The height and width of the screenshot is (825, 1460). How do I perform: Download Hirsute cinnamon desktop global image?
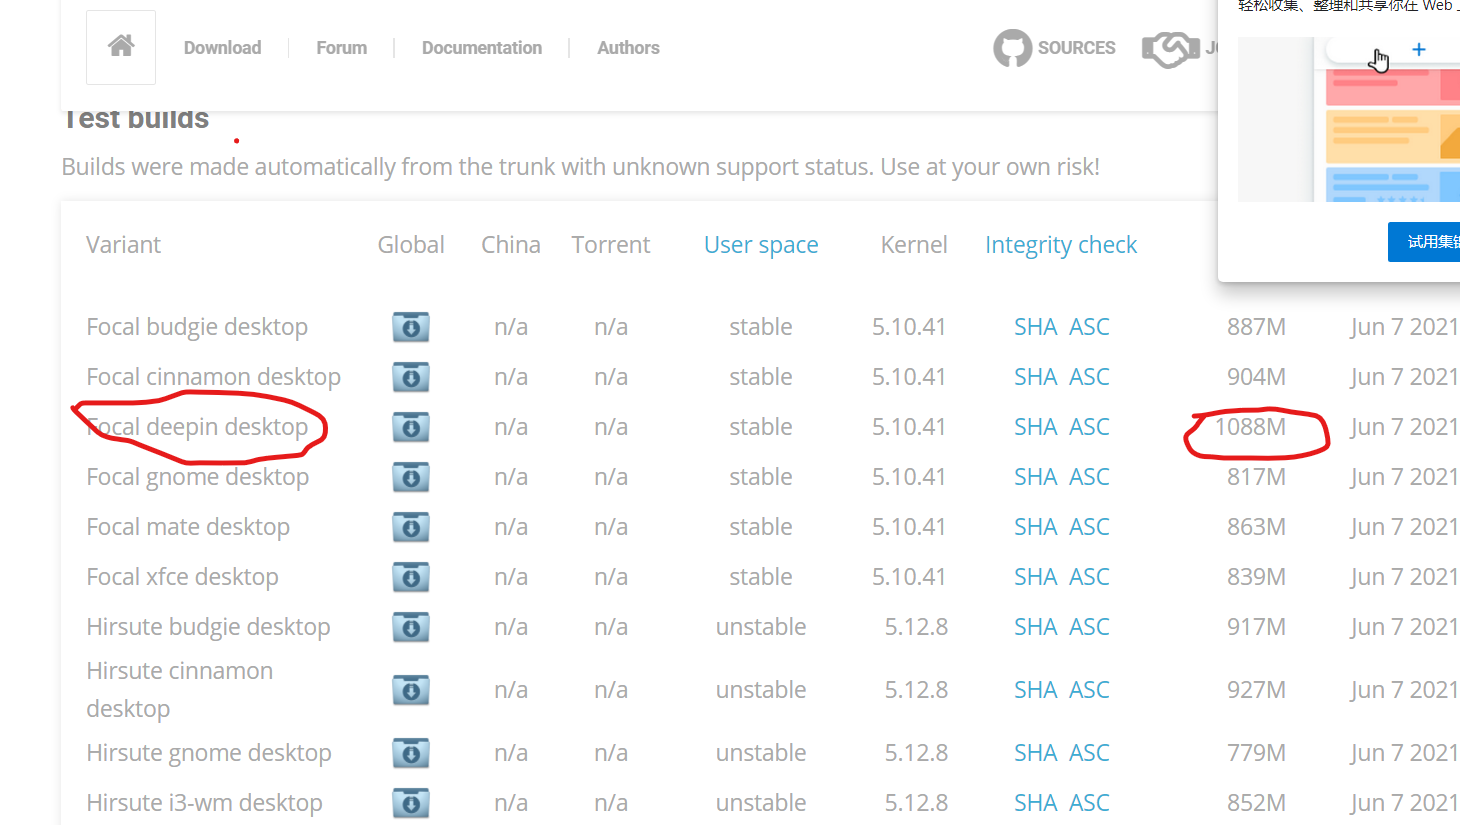pyautogui.click(x=411, y=690)
